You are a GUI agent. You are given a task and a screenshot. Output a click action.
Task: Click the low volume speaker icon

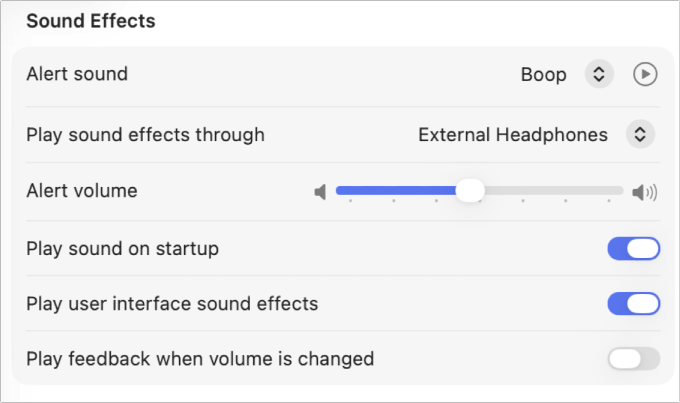(x=320, y=191)
